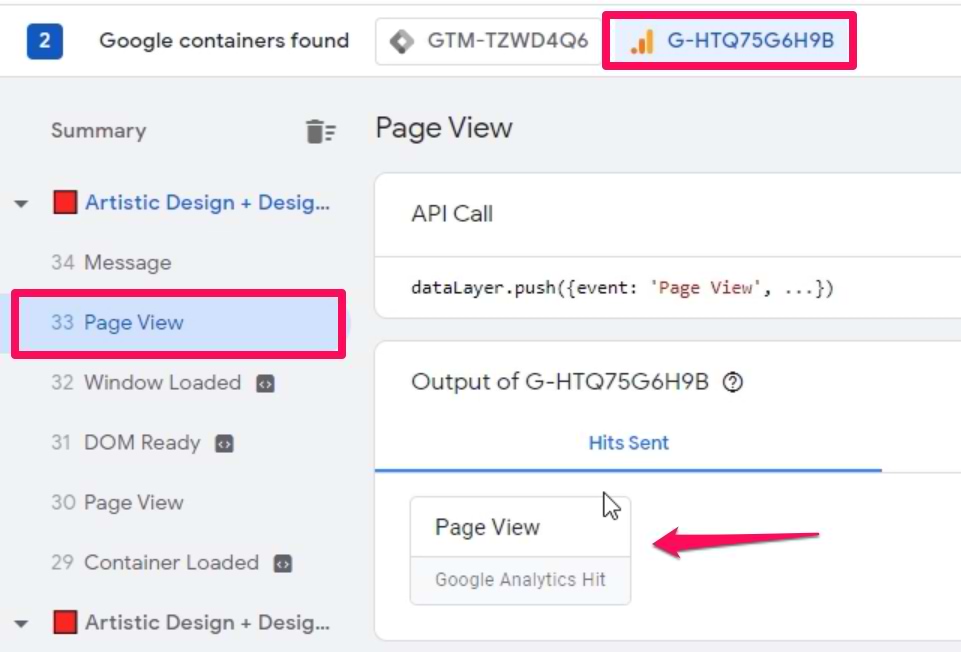Click the code icon next to Window Loaded
Image resolution: width=961 pixels, height=652 pixels.
click(x=265, y=384)
